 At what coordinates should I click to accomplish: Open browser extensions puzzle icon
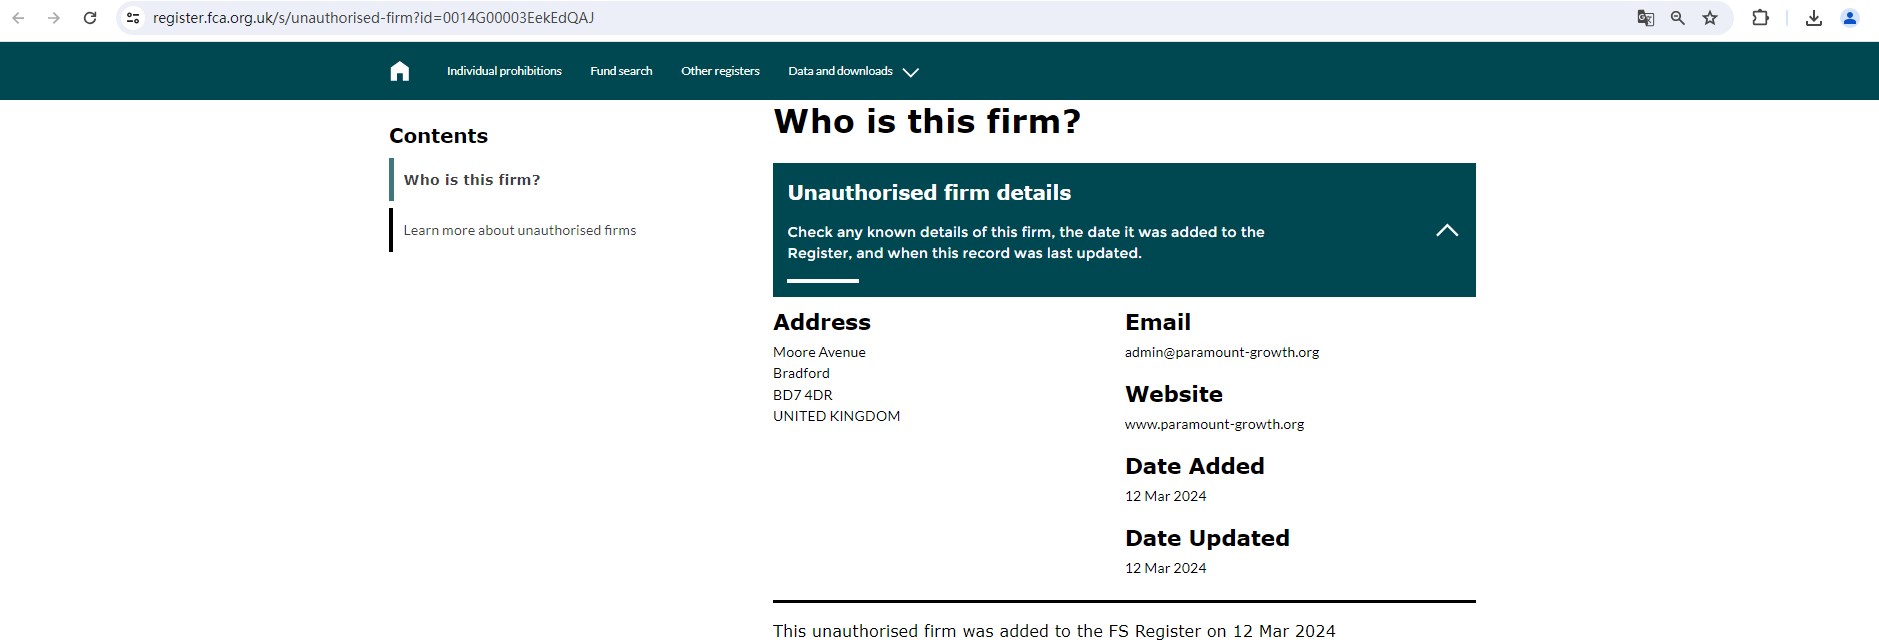tap(1761, 18)
